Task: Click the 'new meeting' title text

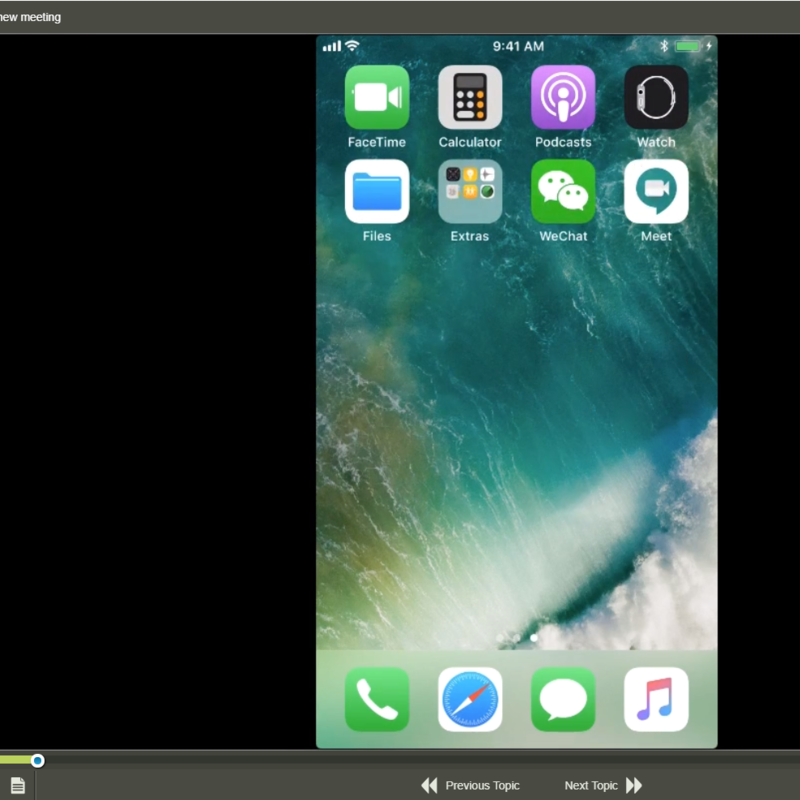Action: pyautogui.click(x=30, y=17)
